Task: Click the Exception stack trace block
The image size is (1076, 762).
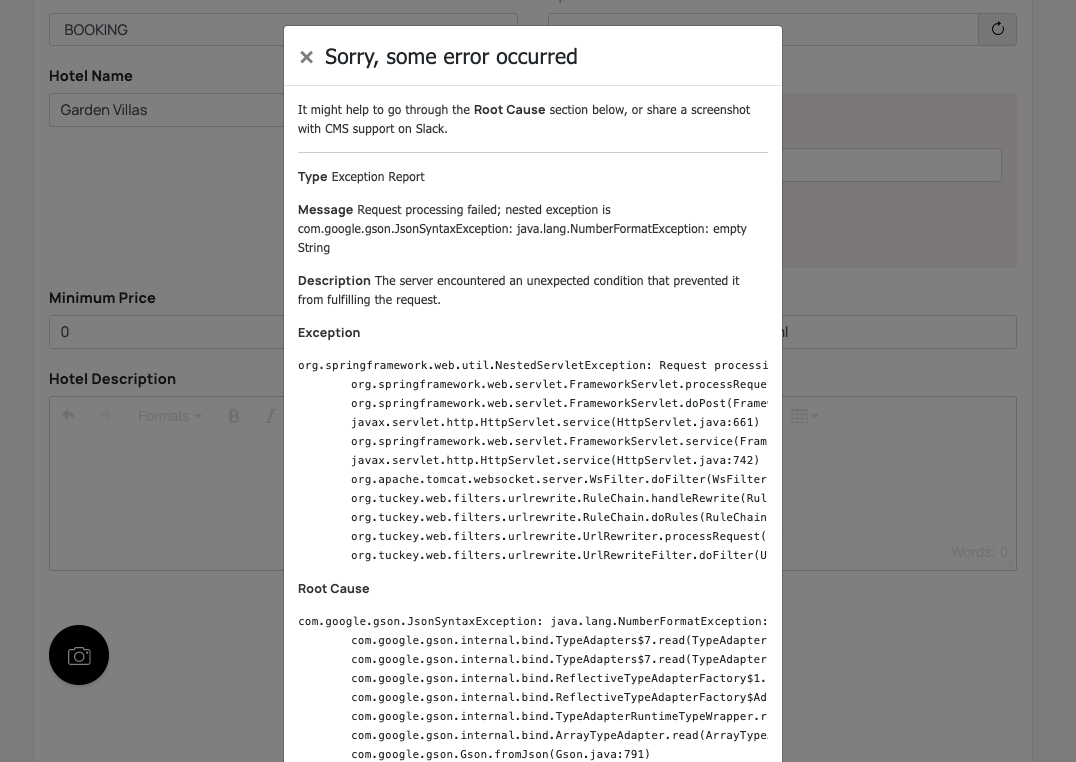Action: [533, 460]
